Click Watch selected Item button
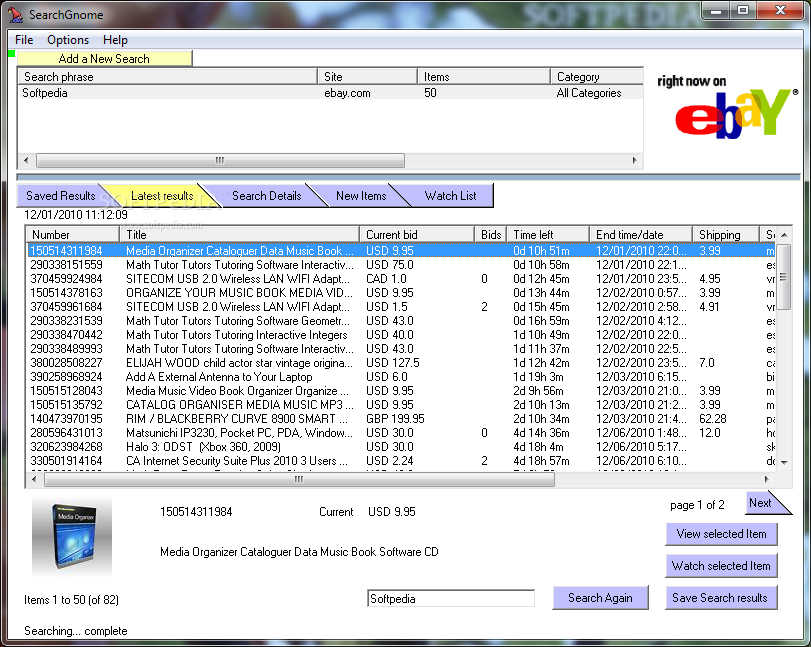 click(721, 566)
